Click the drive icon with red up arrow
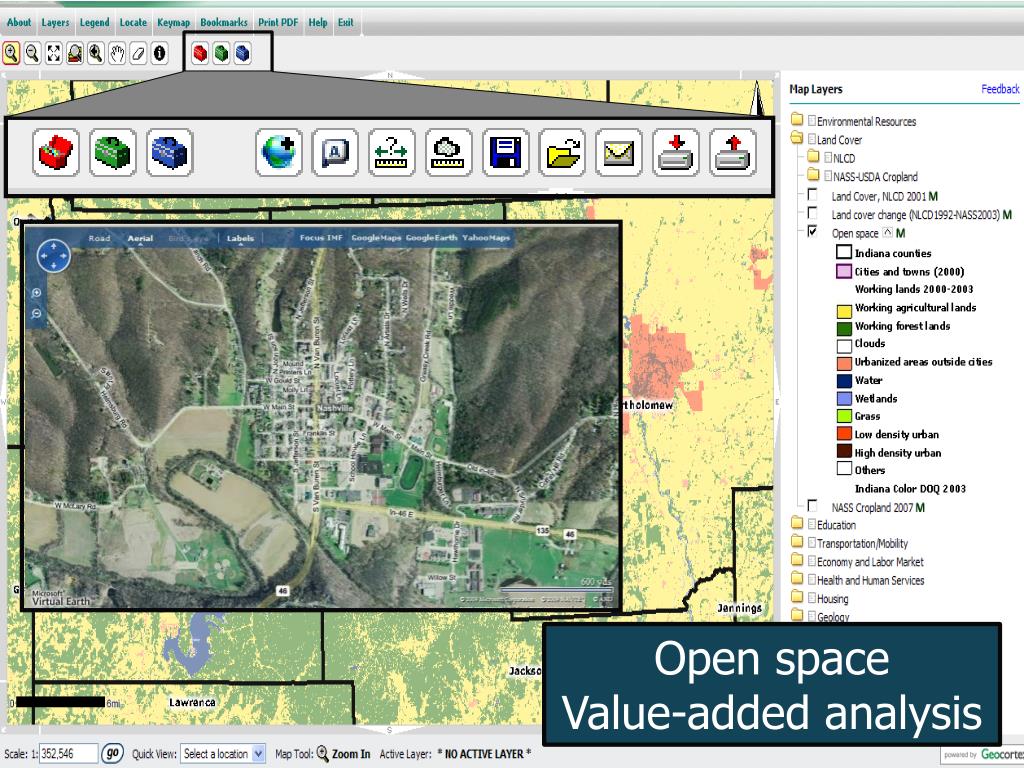Image resolution: width=1024 pixels, height=768 pixels. coord(733,153)
